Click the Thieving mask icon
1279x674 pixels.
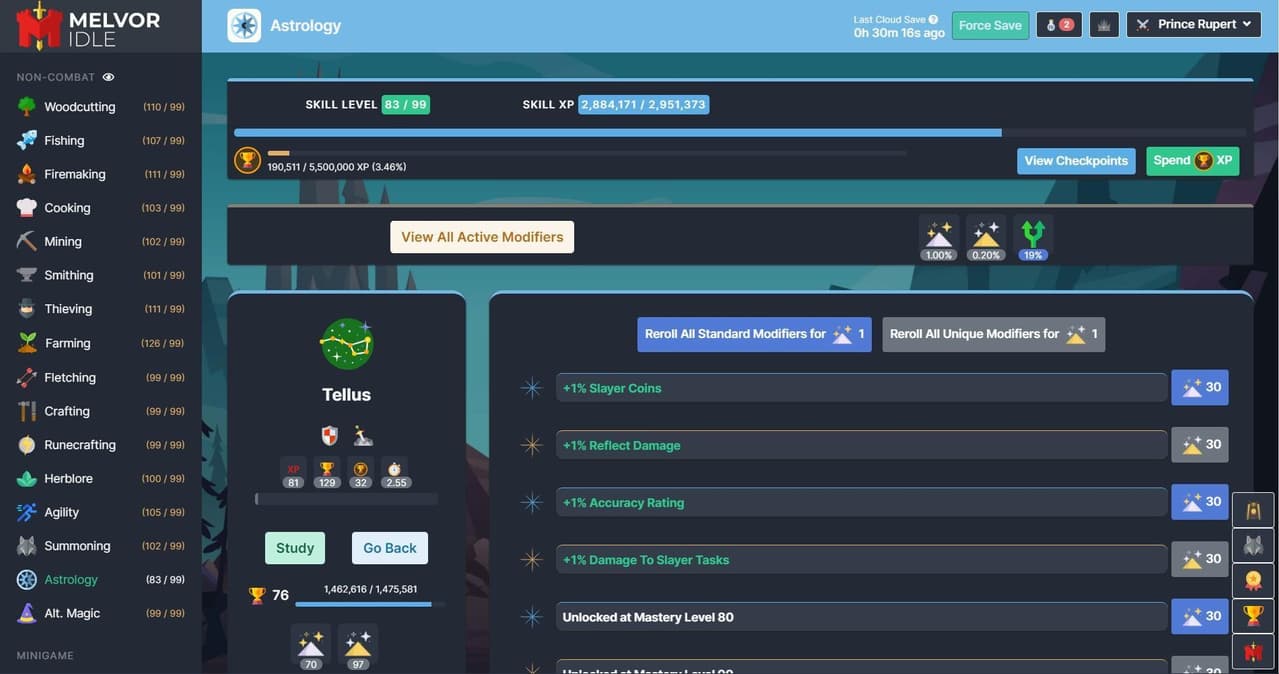[x=27, y=309]
